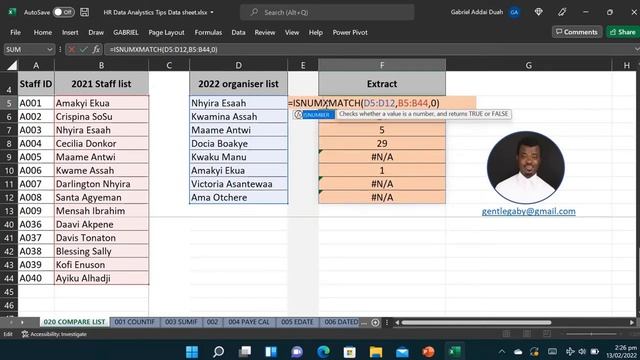Image resolution: width=640 pixels, height=360 pixels.
Task: Click the green Share button
Action: point(623,32)
